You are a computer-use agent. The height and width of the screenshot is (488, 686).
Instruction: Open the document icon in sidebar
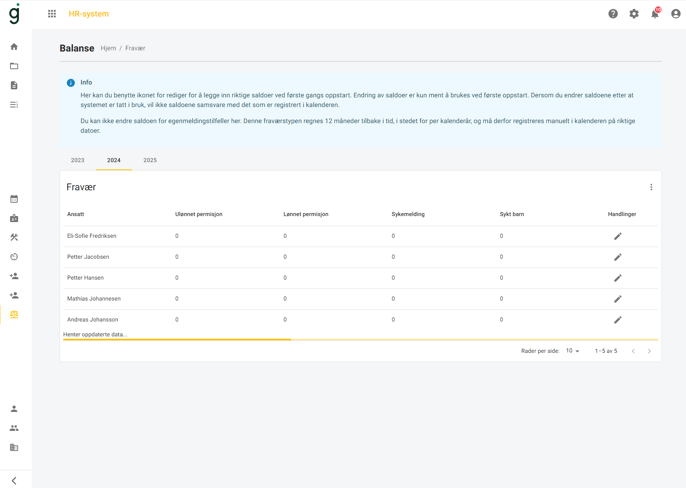[14, 85]
